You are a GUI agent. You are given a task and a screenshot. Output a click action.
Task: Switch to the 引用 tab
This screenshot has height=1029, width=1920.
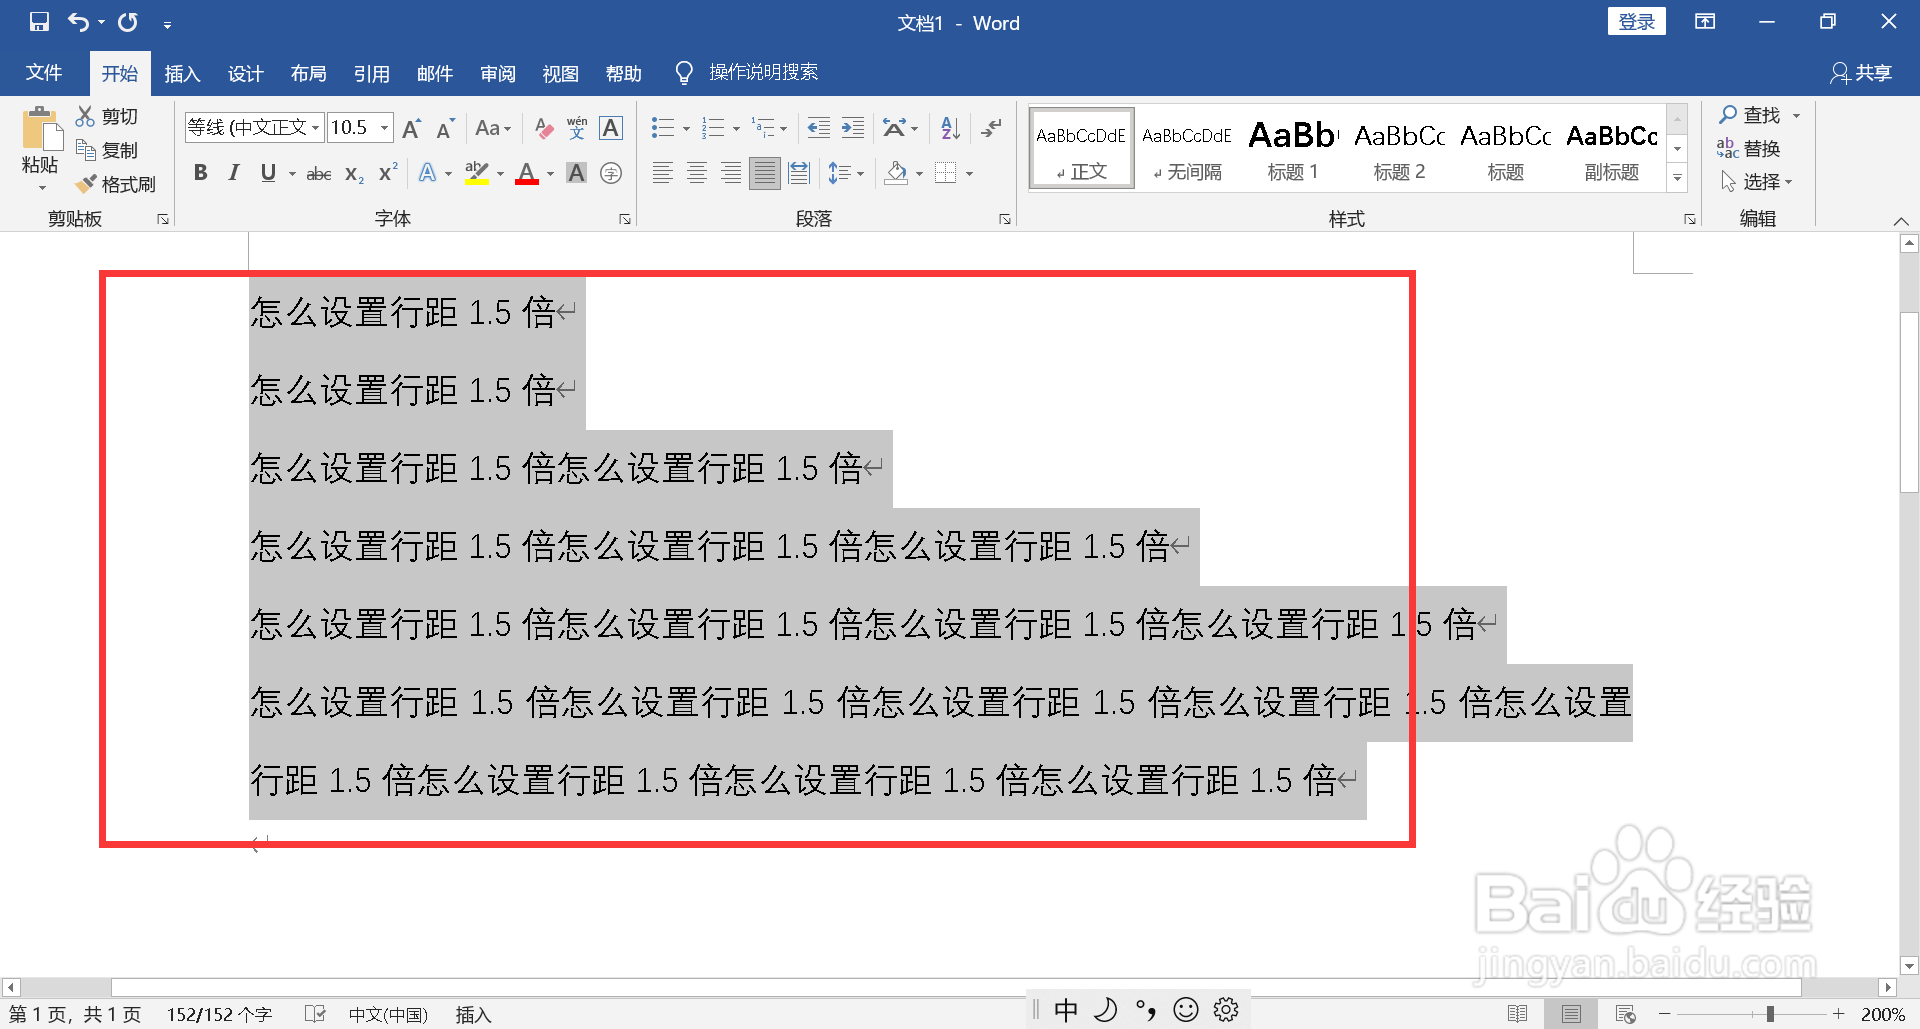tap(372, 73)
